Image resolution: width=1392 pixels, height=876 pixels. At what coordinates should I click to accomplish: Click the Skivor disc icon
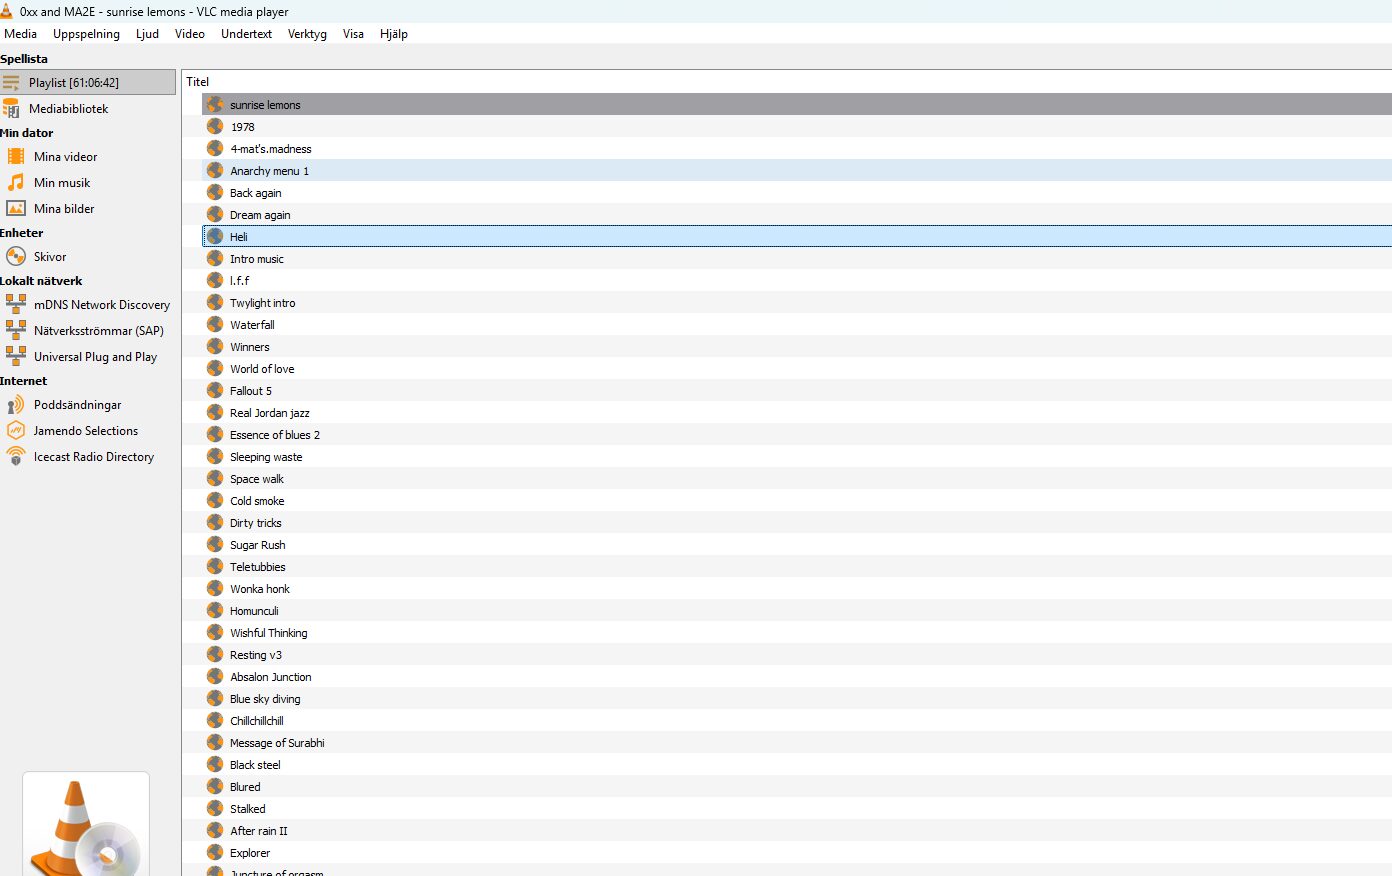(16, 256)
